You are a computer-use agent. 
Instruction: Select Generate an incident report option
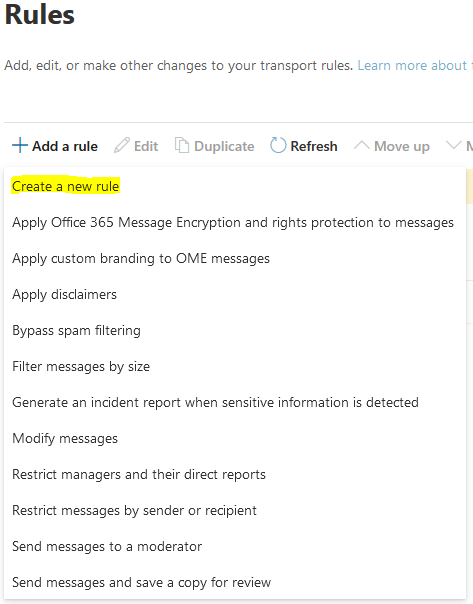[x=215, y=402]
